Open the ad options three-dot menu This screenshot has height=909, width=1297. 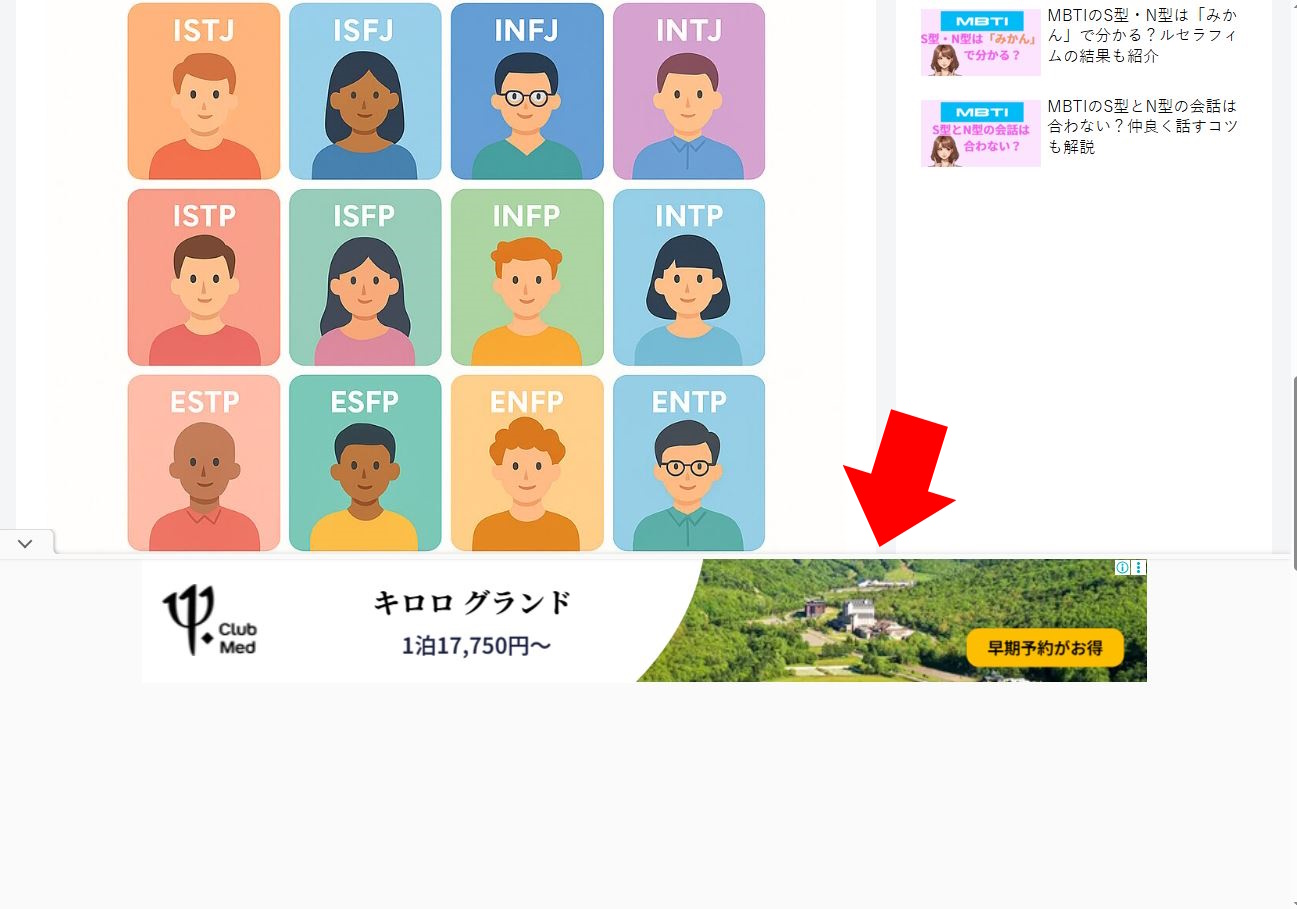click(1139, 567)
